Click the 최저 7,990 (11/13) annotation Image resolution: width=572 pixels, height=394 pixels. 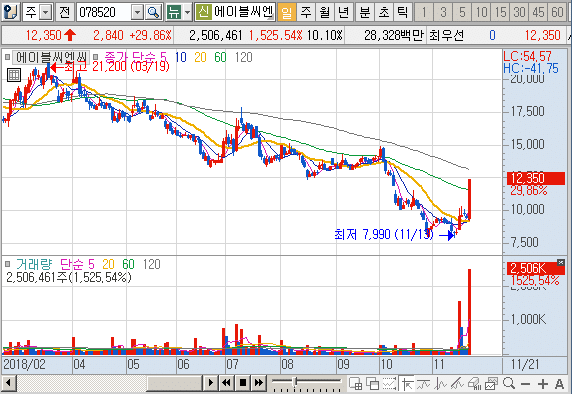coord(384,234)
